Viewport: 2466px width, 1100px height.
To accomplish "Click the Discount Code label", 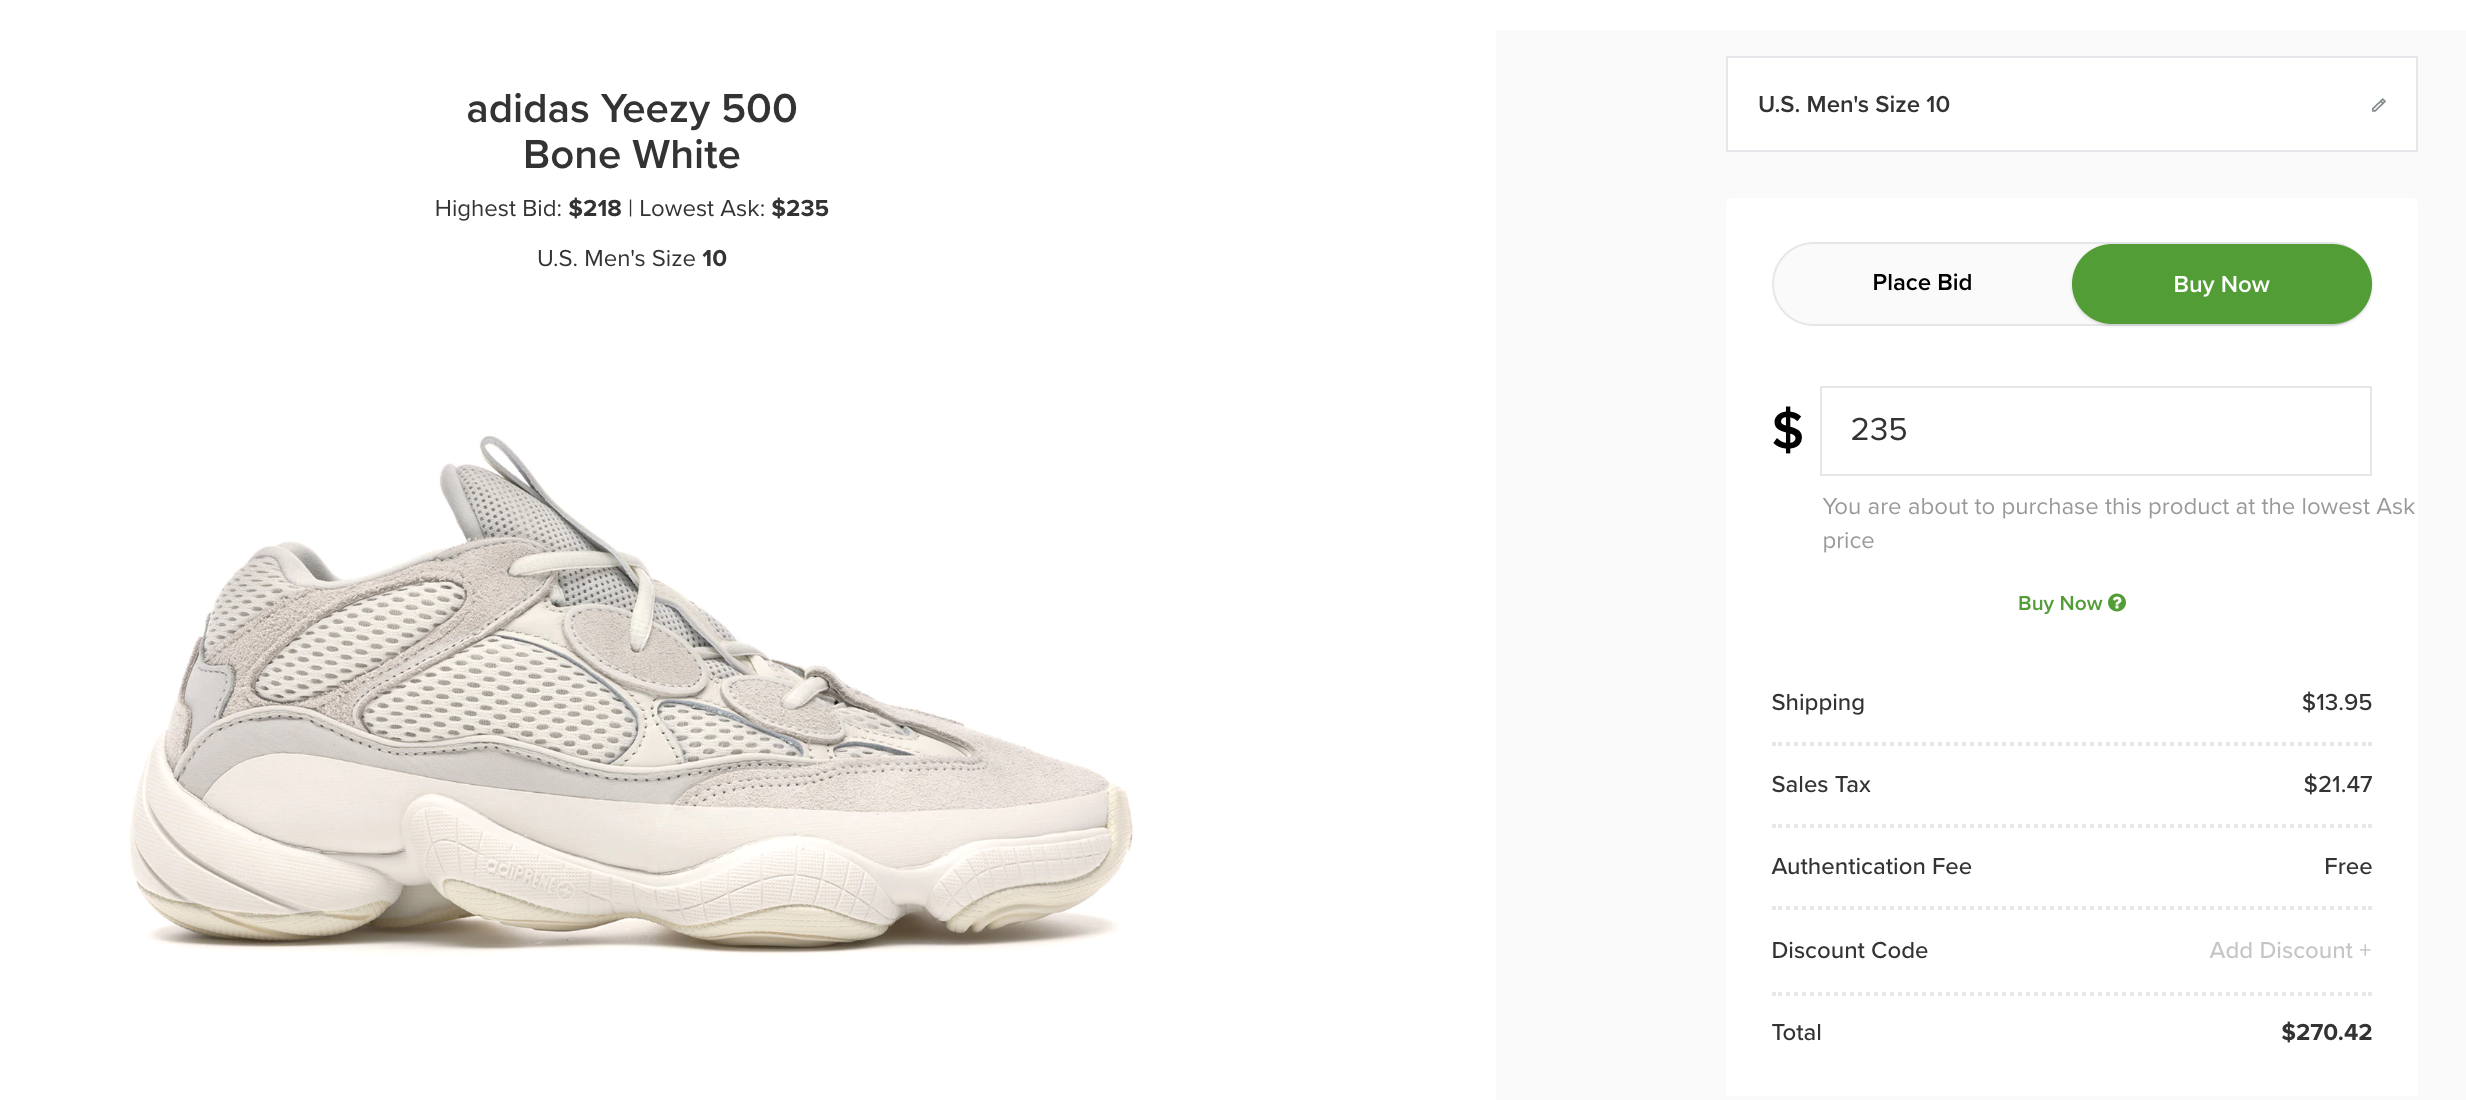I will pos(1849,950).
